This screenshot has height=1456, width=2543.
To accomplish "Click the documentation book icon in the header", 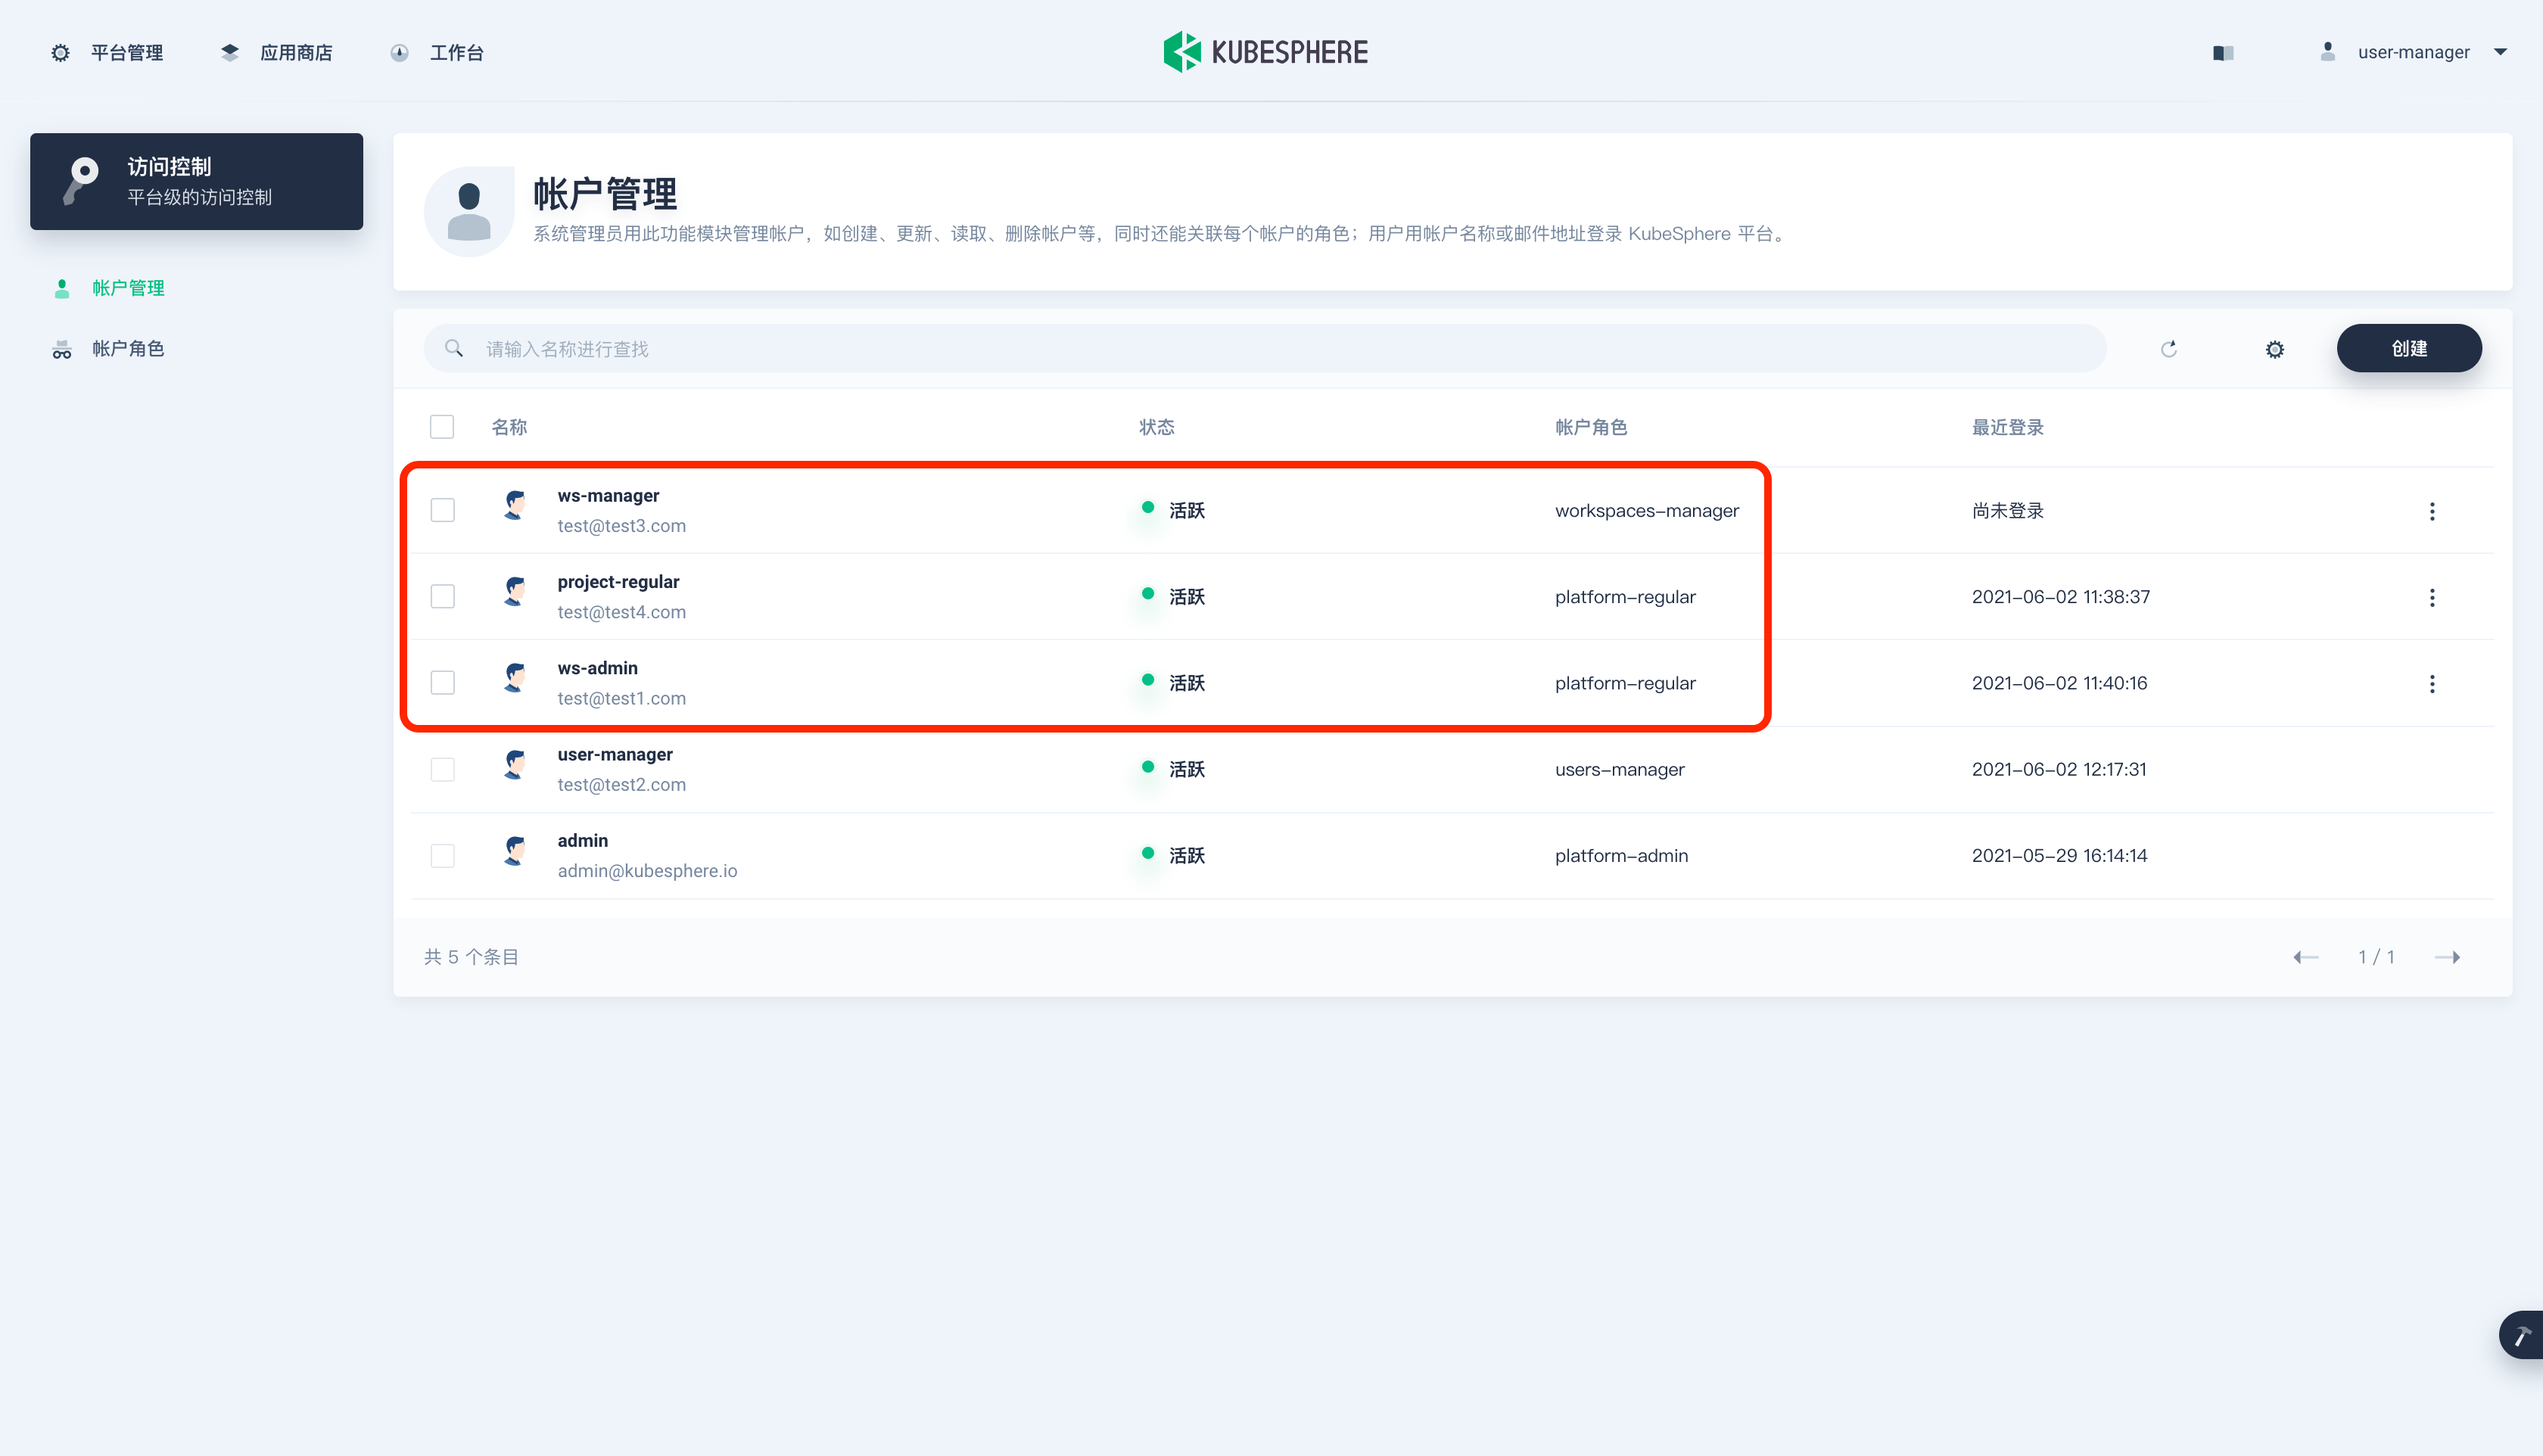I will (x=2222, y=53).
